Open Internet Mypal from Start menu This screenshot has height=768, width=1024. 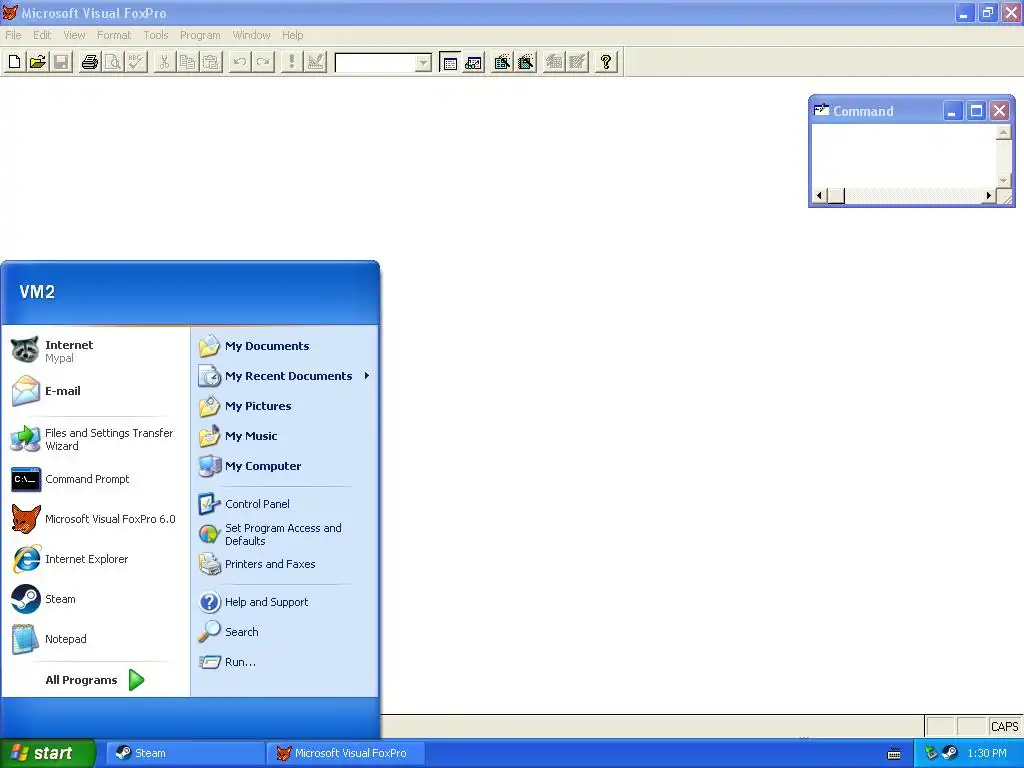[x=95, y=351]
